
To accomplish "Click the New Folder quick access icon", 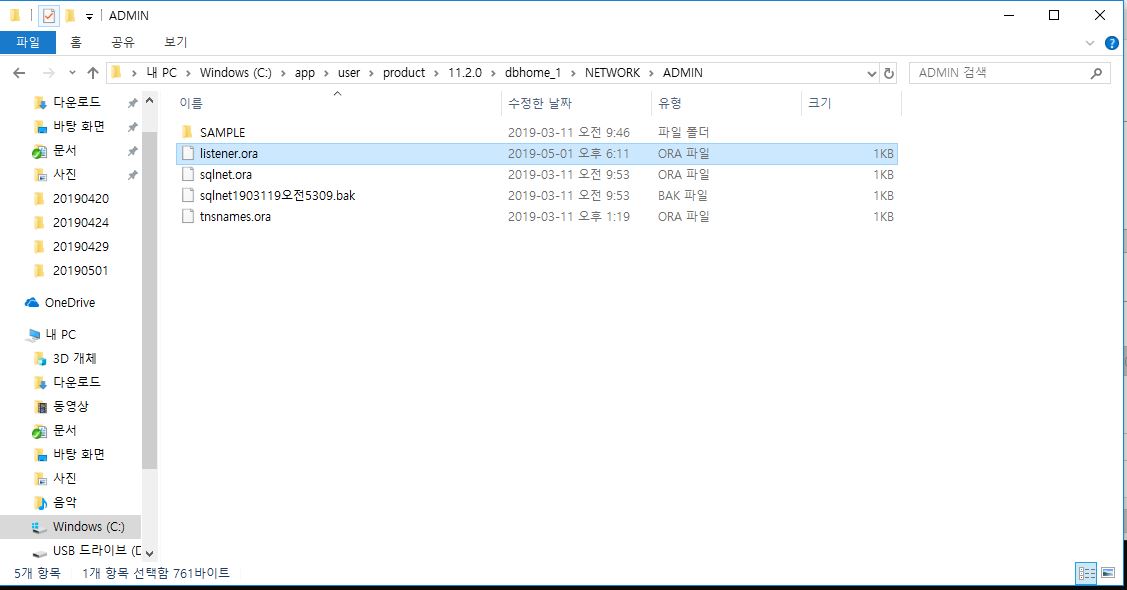I will [70, 15].
